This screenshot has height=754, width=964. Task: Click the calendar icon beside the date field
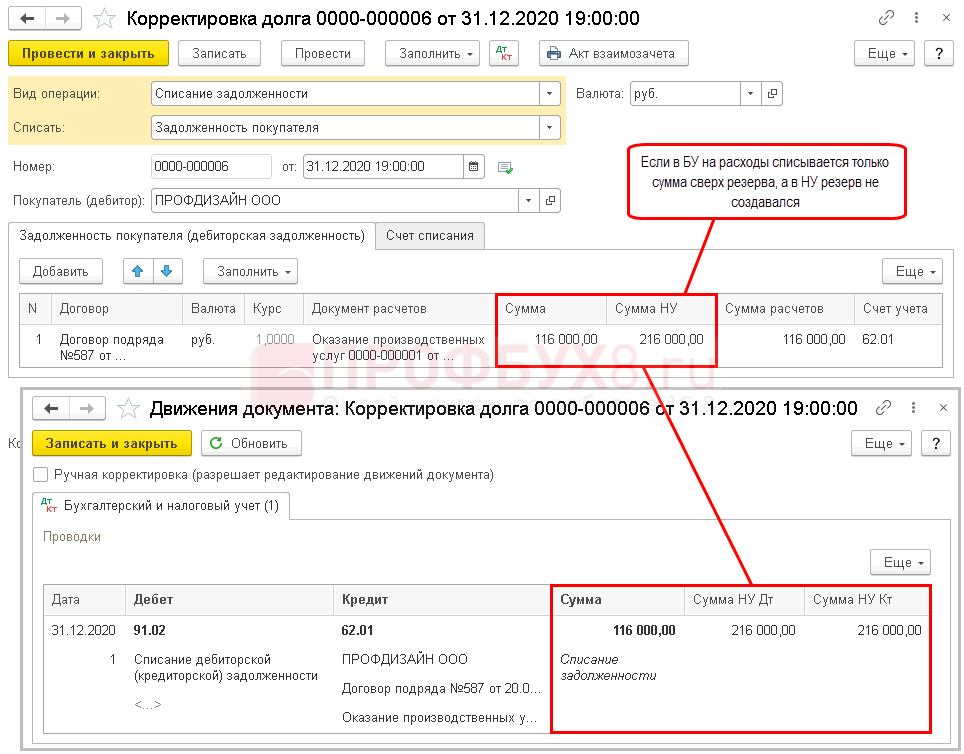[474, 166]
